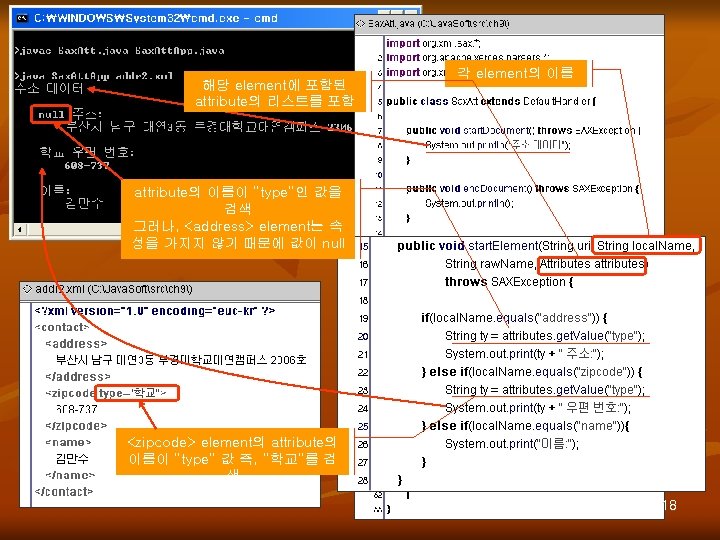The width and height of the screenshot is (720, 540).
Task: Click the 608-737 value in addr2.xml
Action: click(77, 409)
